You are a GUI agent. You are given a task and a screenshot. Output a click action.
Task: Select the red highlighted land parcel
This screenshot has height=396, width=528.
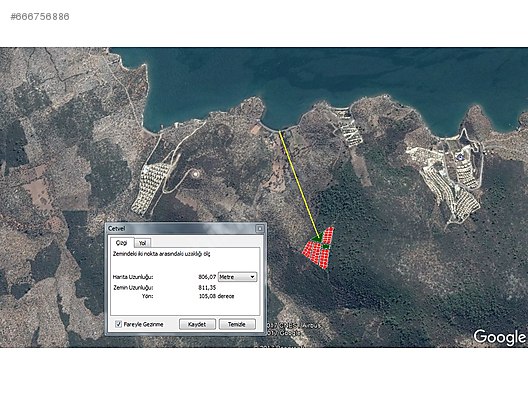[x=319, y=249]
